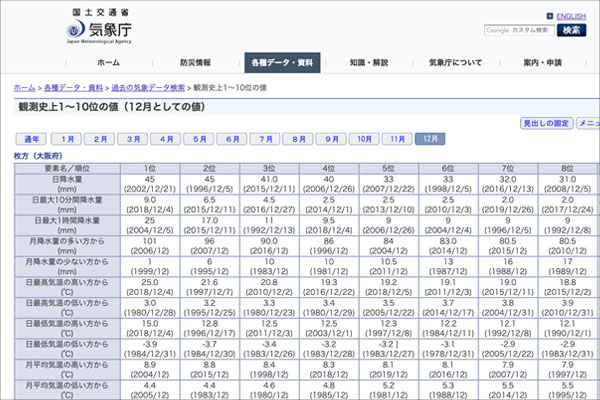Screen dimensions: 600x400
Task: Open the ホーム navigation menu item
Action: coord(108,63)
